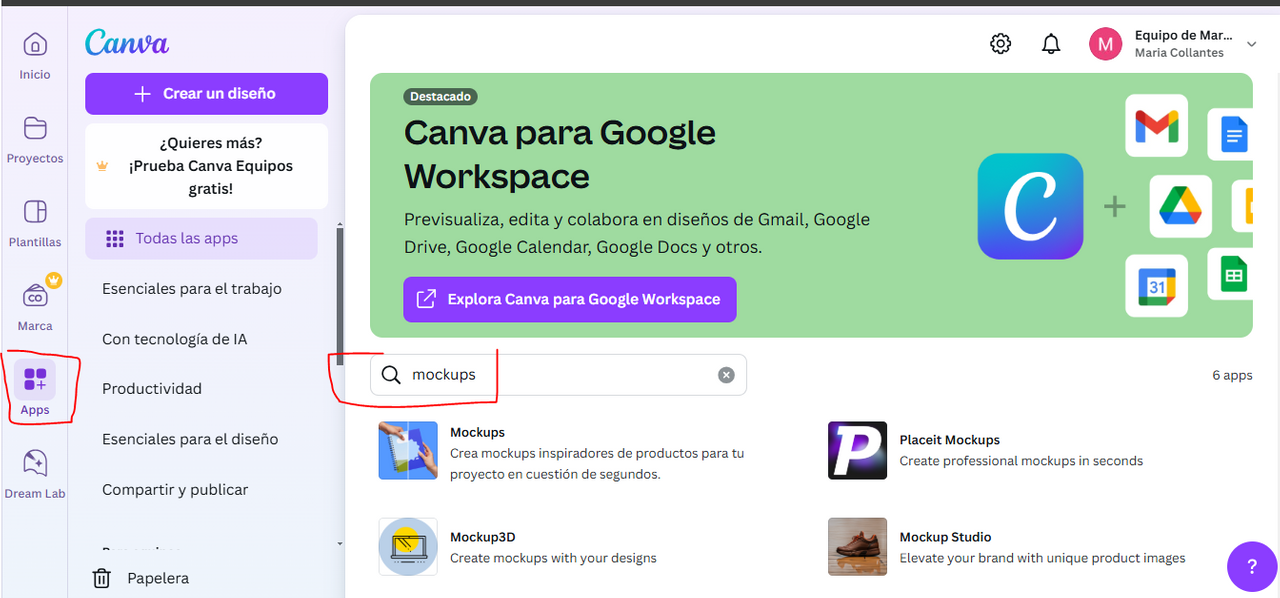Select Todas las apps category
Viewport: 1280px width, 598px height.
point(201,238)
